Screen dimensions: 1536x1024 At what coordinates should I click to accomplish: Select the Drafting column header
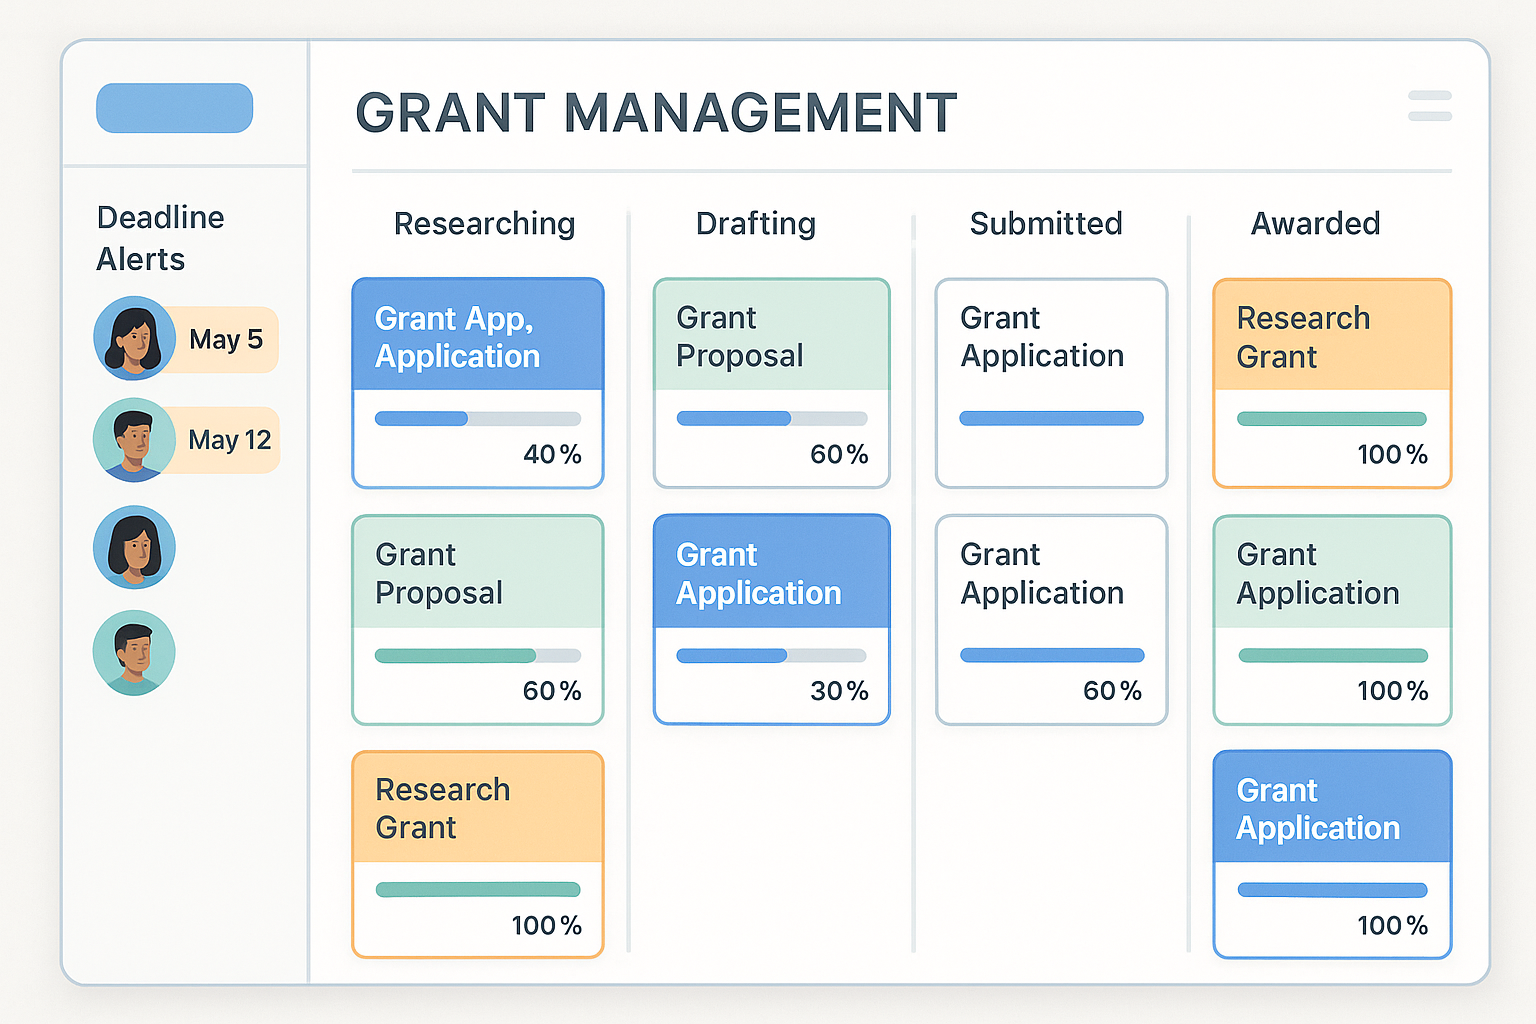point(755,224)
